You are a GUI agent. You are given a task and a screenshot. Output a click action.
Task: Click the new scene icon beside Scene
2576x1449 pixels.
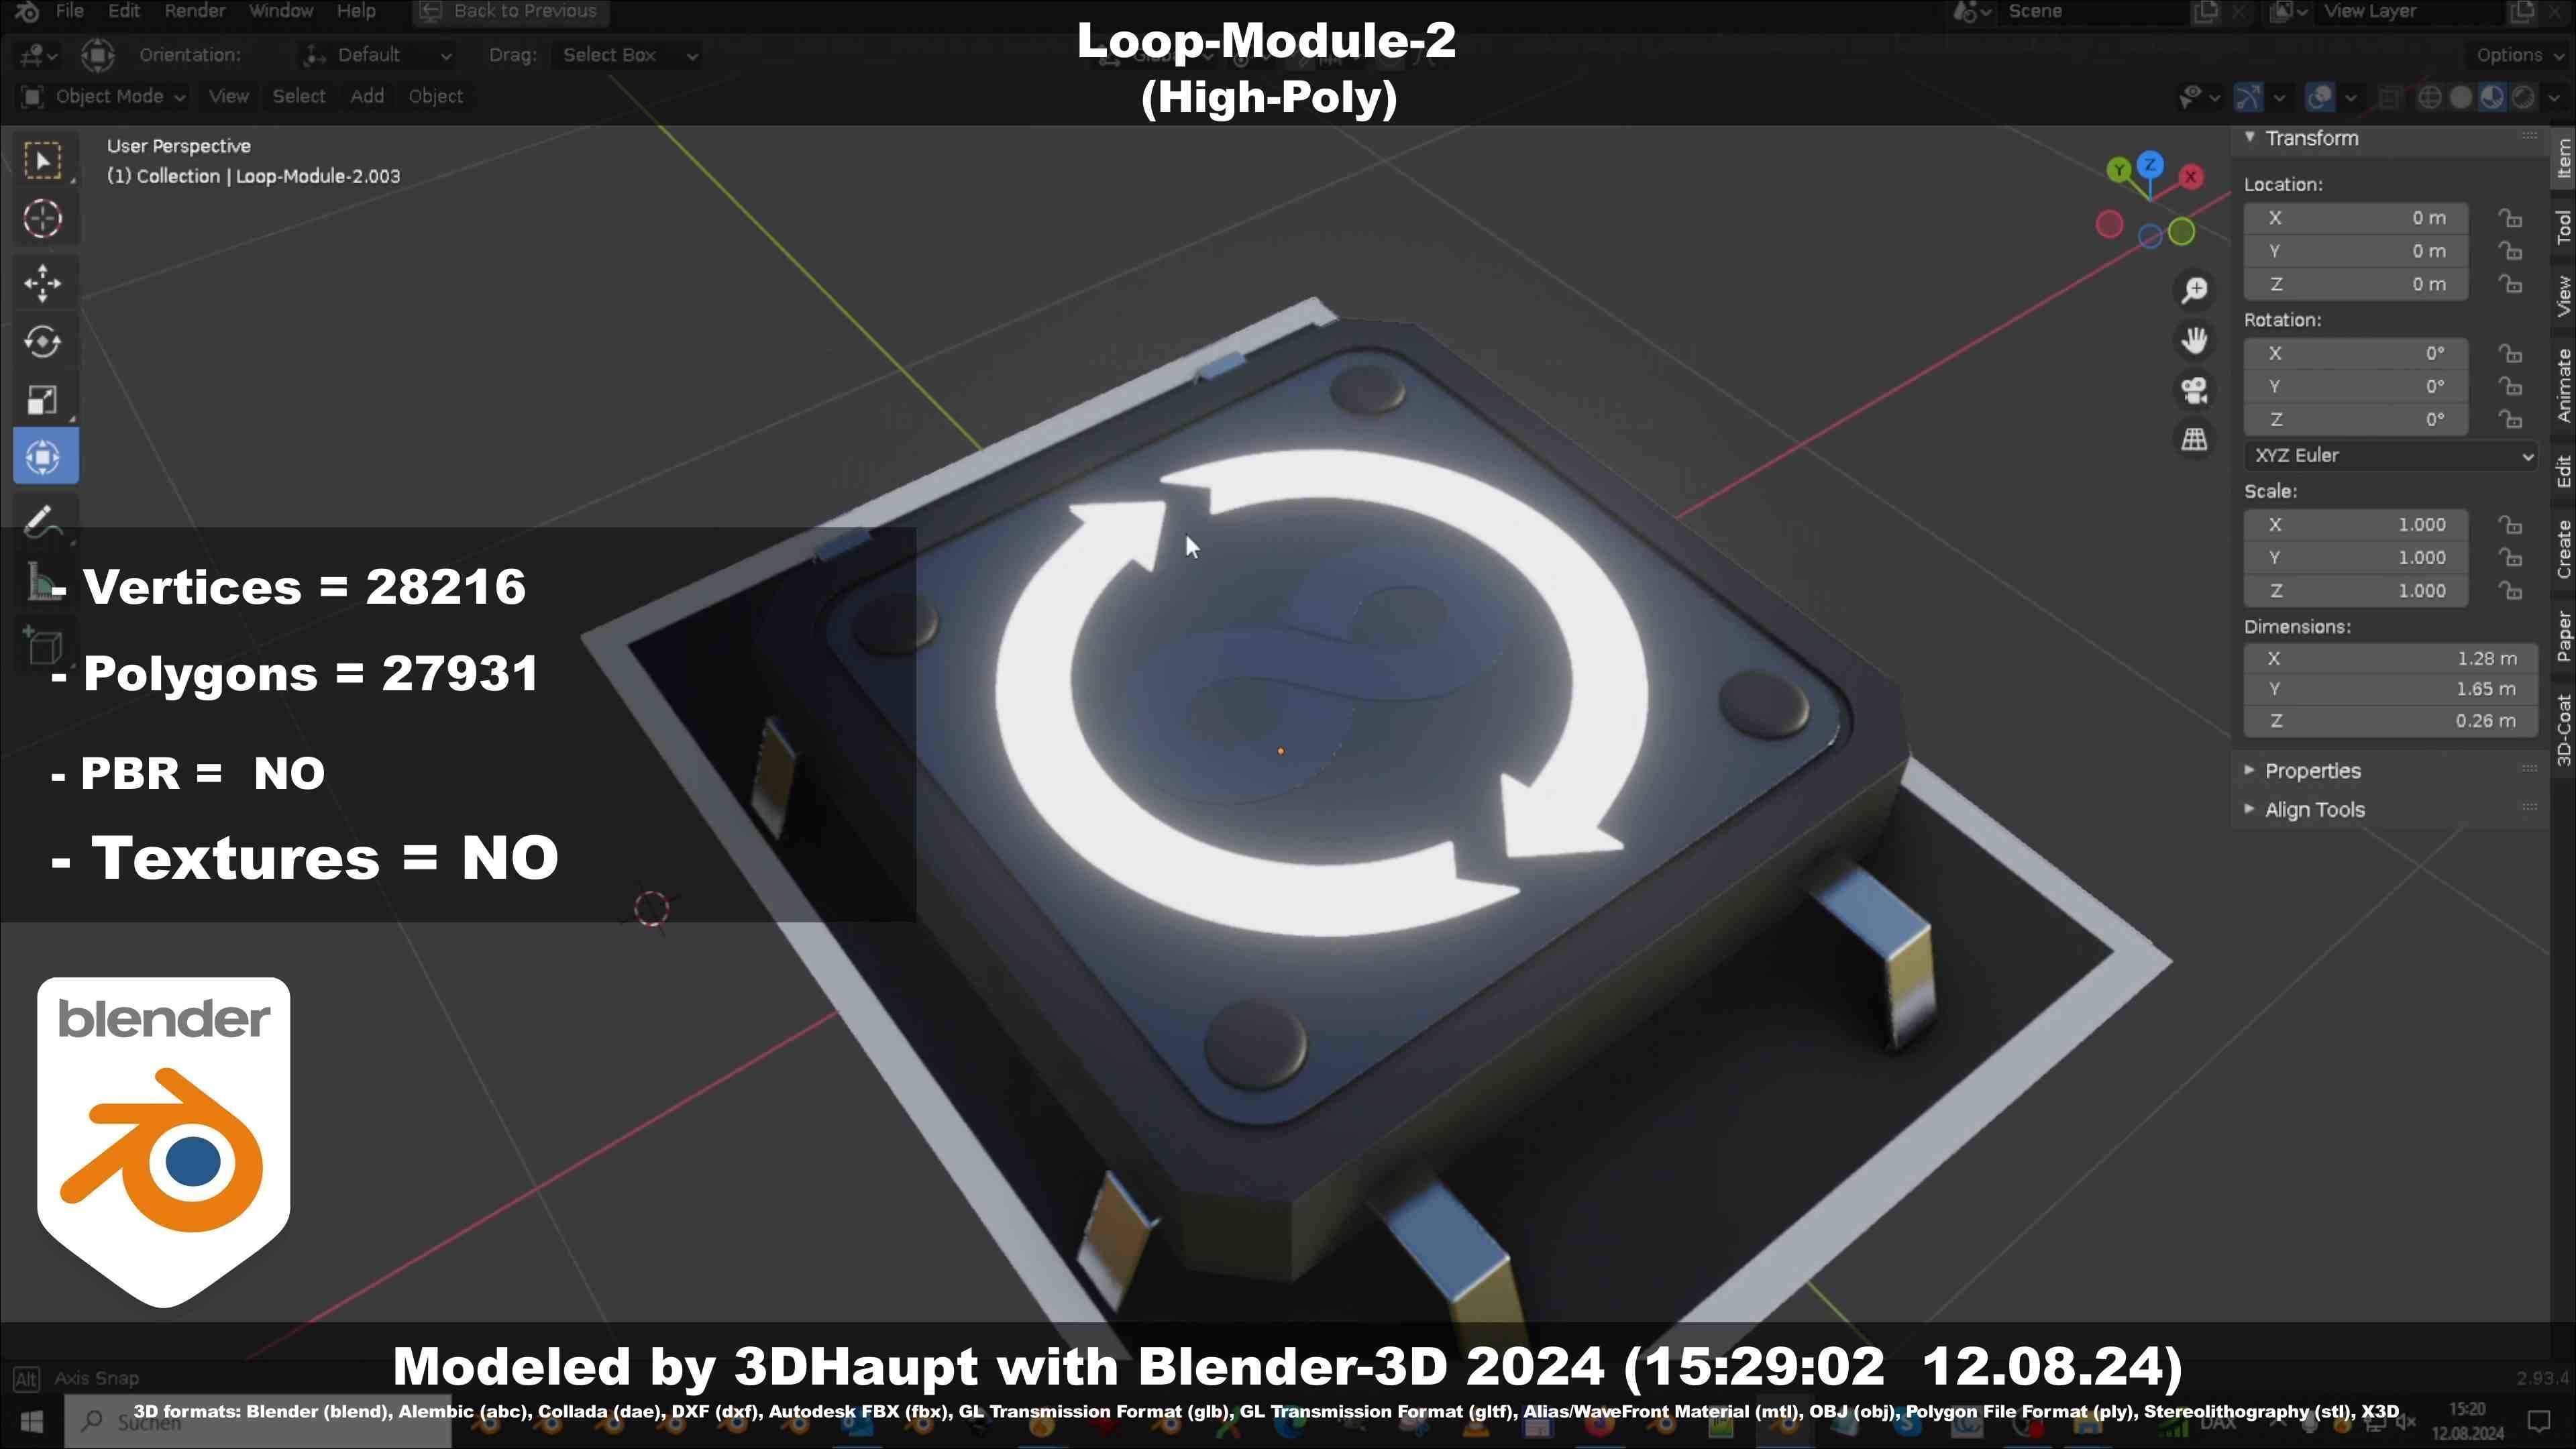[2205, 11]
